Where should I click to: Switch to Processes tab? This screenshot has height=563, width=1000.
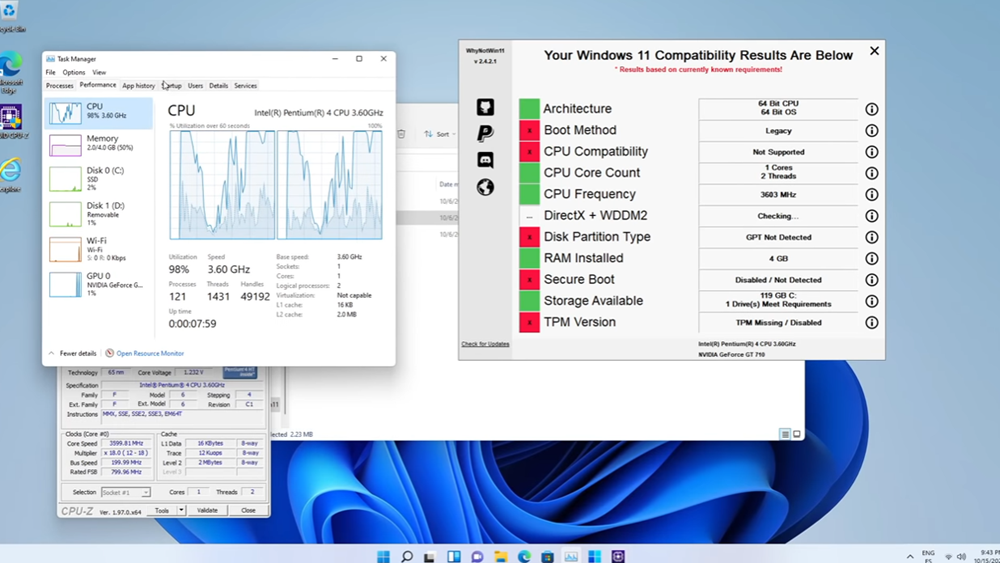click(x=60, y=85)
